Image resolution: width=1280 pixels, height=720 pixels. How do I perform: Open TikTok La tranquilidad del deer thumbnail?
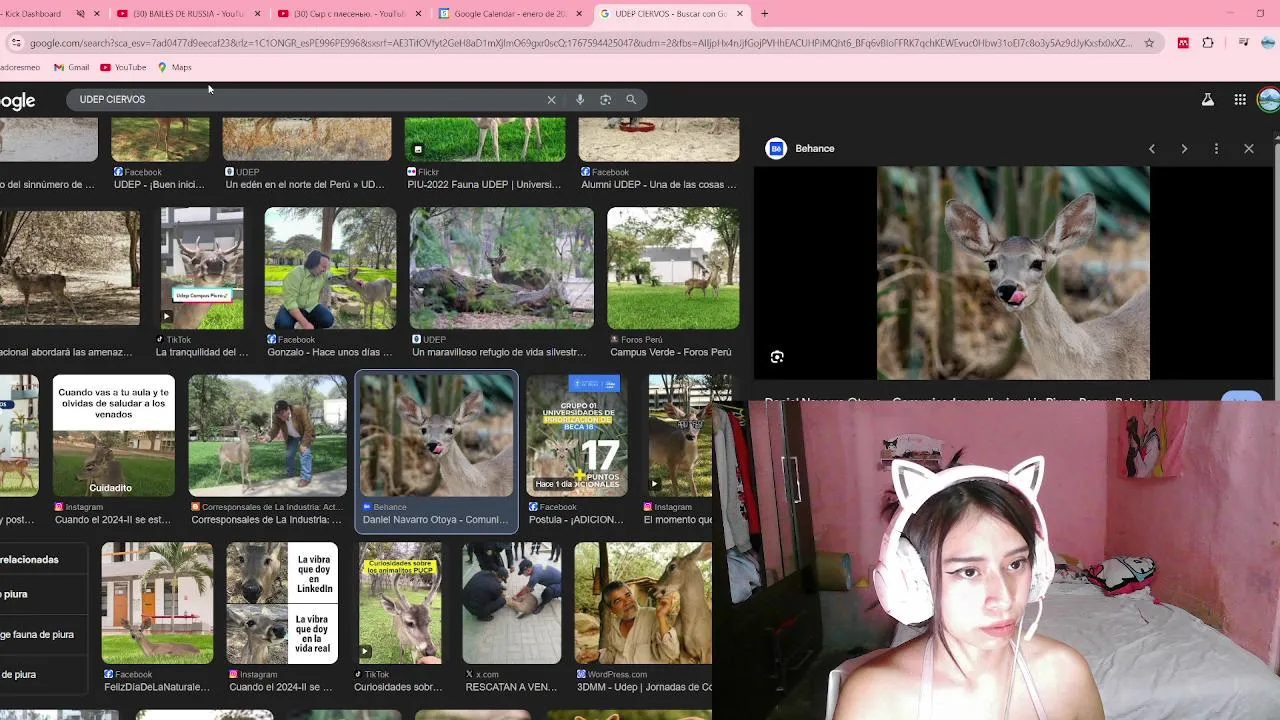202,268
